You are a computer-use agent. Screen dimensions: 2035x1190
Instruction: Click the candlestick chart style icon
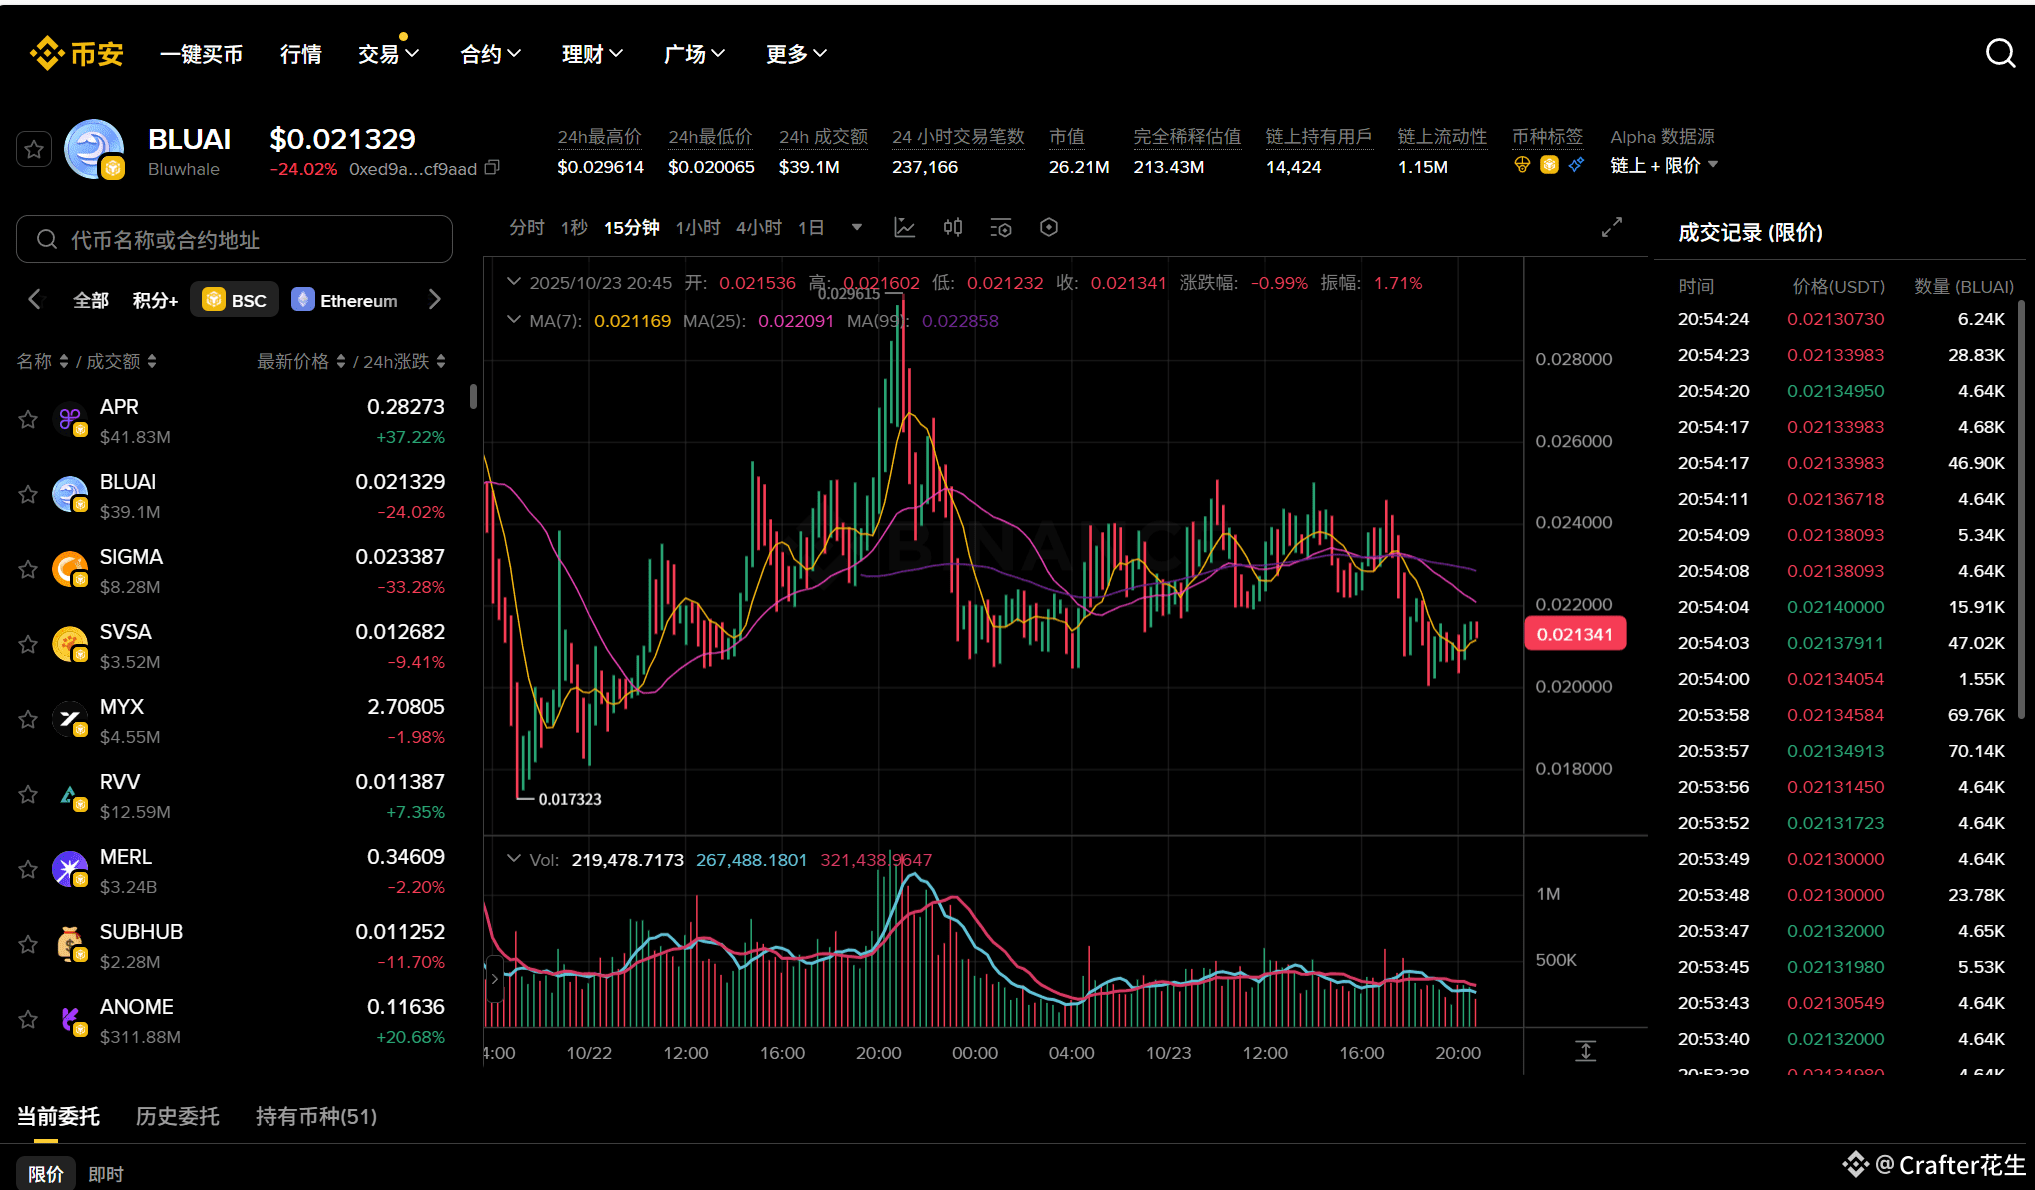tap(952, 228)
